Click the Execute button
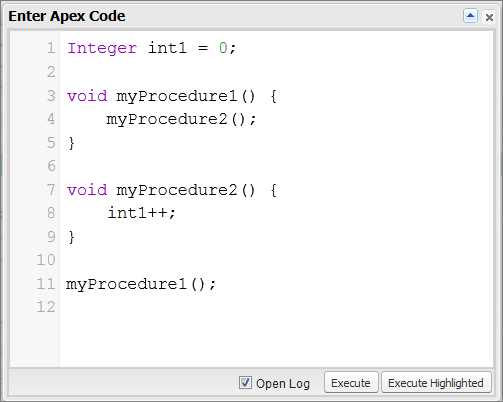Screen dimensions: 503x402 pyautogui.click(x=351, y=383)
